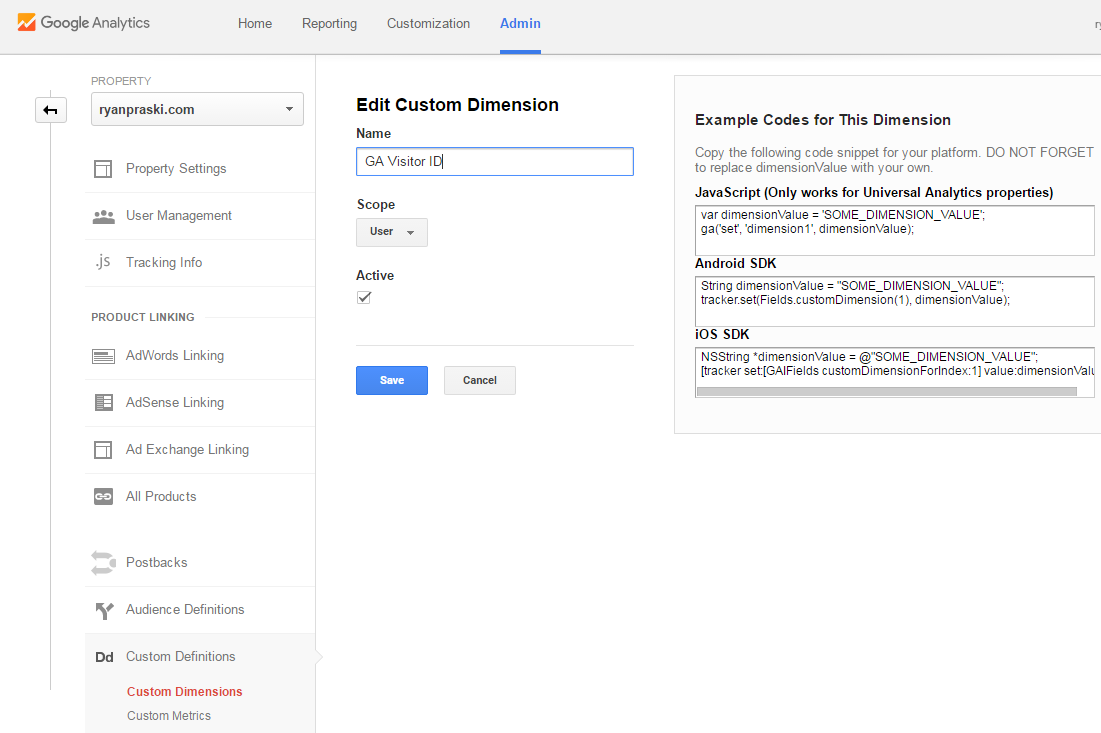Select Custom Metrics submenu item
Image resolution: width=1101 pixels, height=733 pixels.
tap(169, 715)
